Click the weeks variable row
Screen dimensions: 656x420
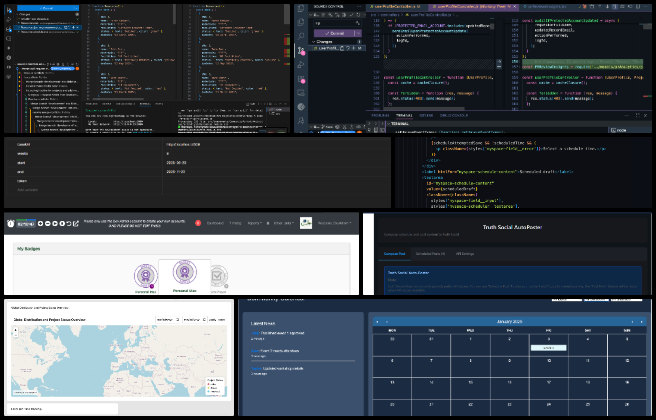point(197,154)
